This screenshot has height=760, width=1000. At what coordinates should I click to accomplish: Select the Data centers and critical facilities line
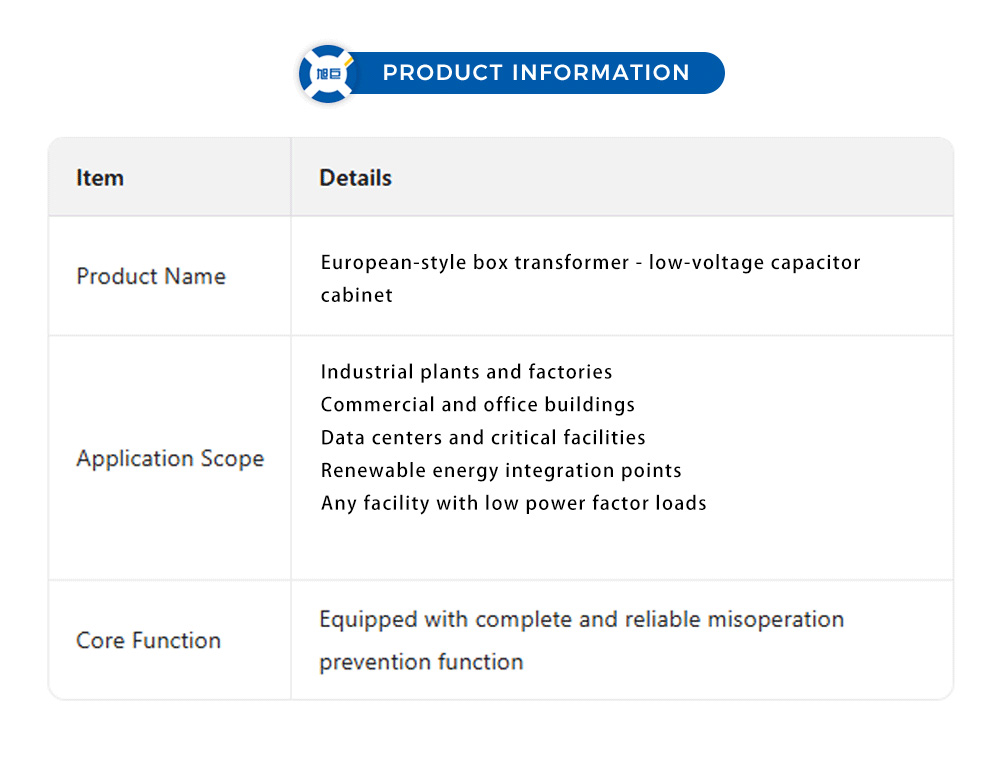coord(483,438)
